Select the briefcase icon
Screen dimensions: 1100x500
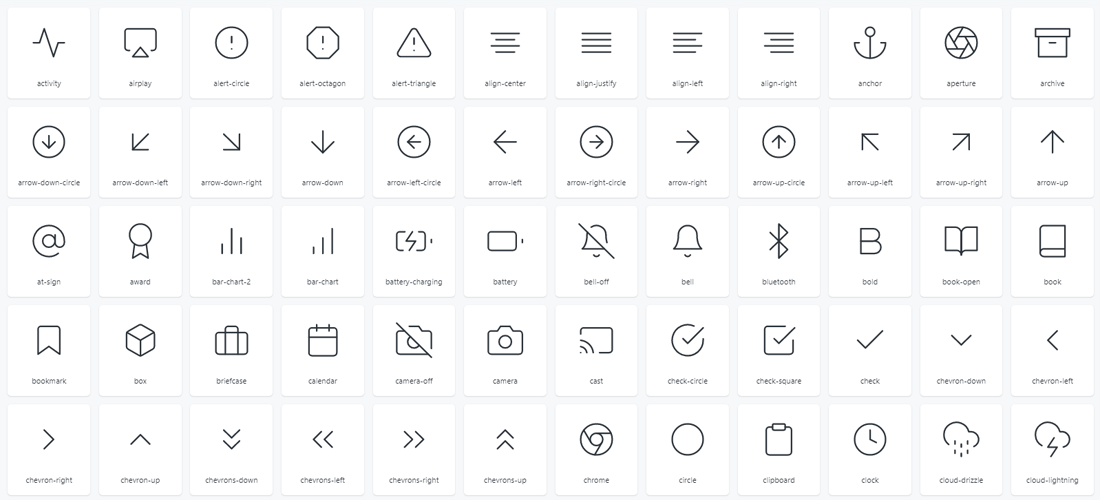pyautogui.click(x=231, y=341)
